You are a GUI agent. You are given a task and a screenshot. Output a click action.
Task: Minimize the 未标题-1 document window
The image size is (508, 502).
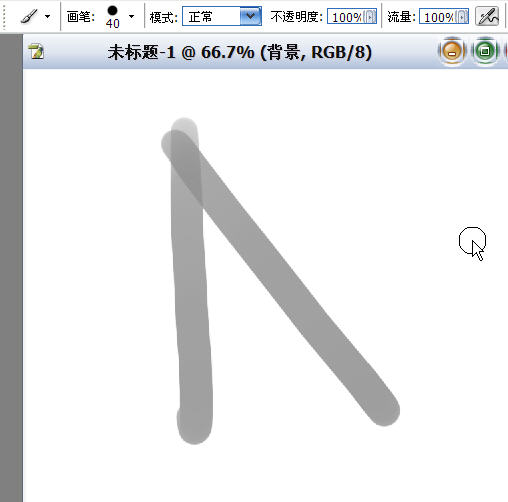tap(452, 51)
